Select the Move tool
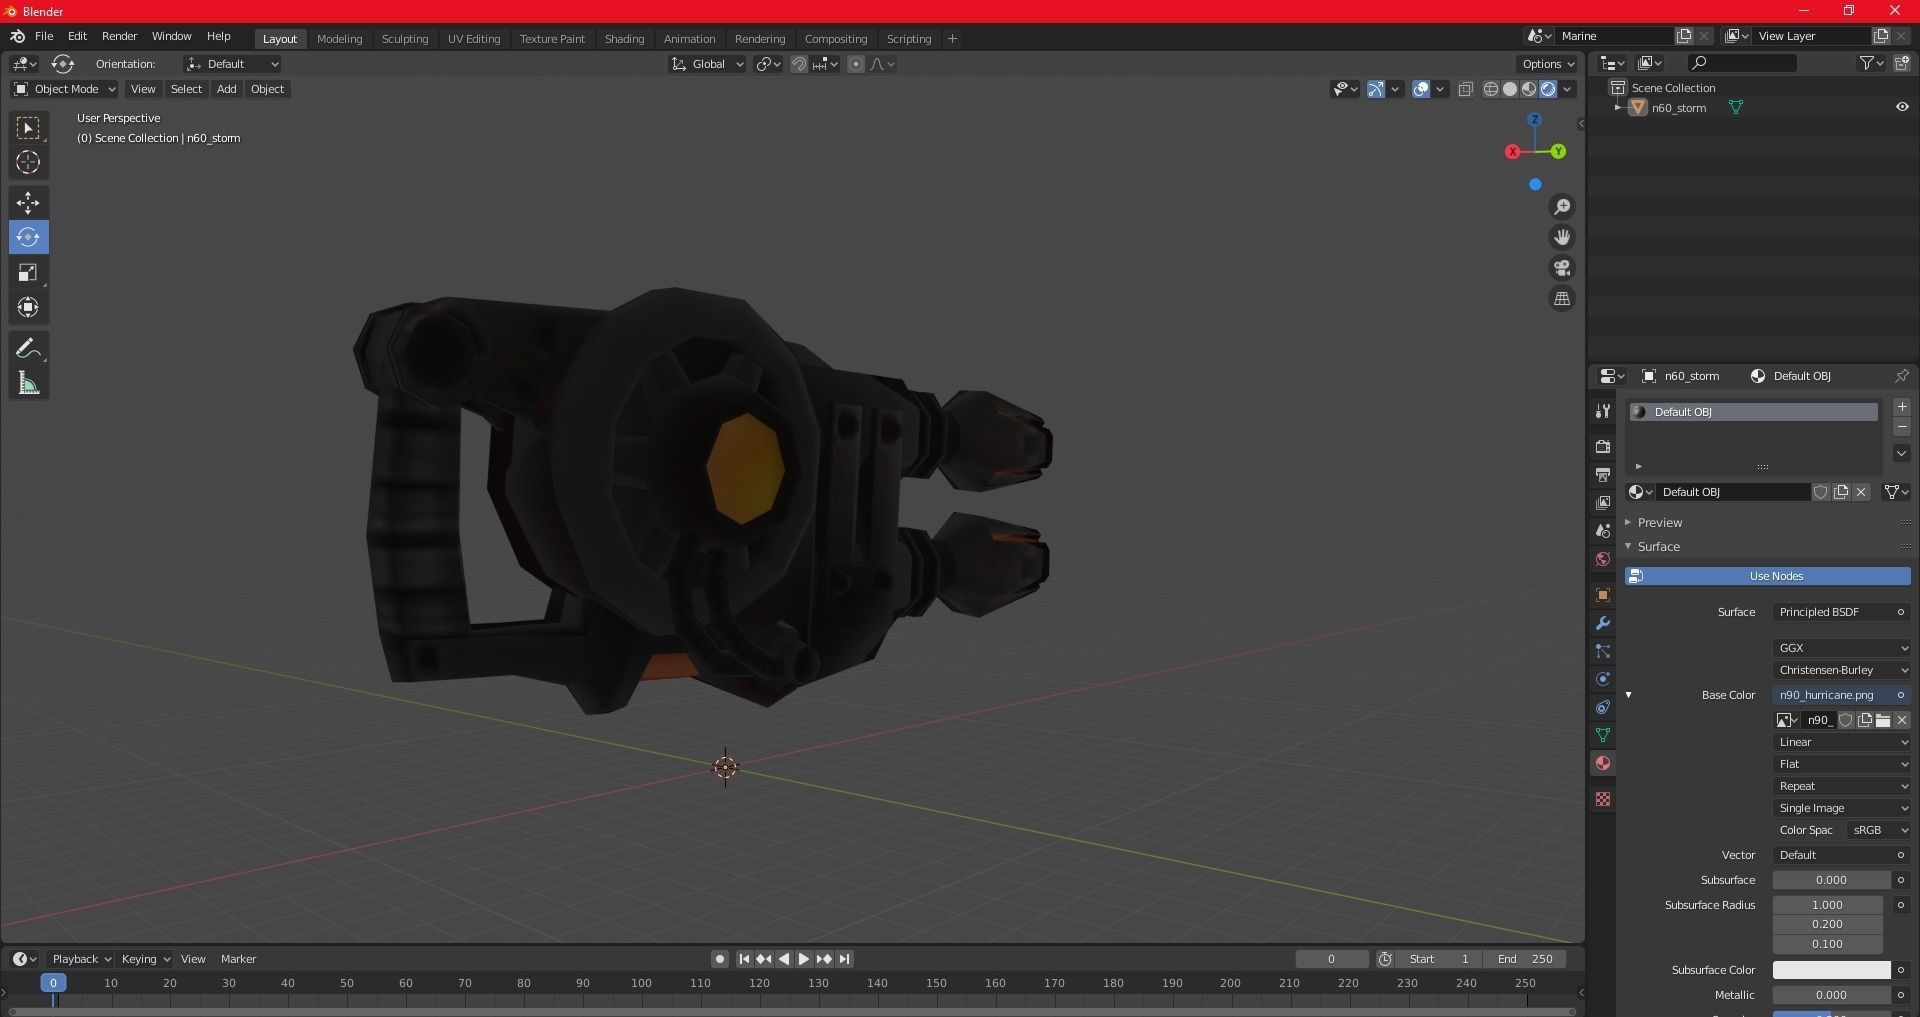Screen dimensions: 1920x1017 coord(28,203)
